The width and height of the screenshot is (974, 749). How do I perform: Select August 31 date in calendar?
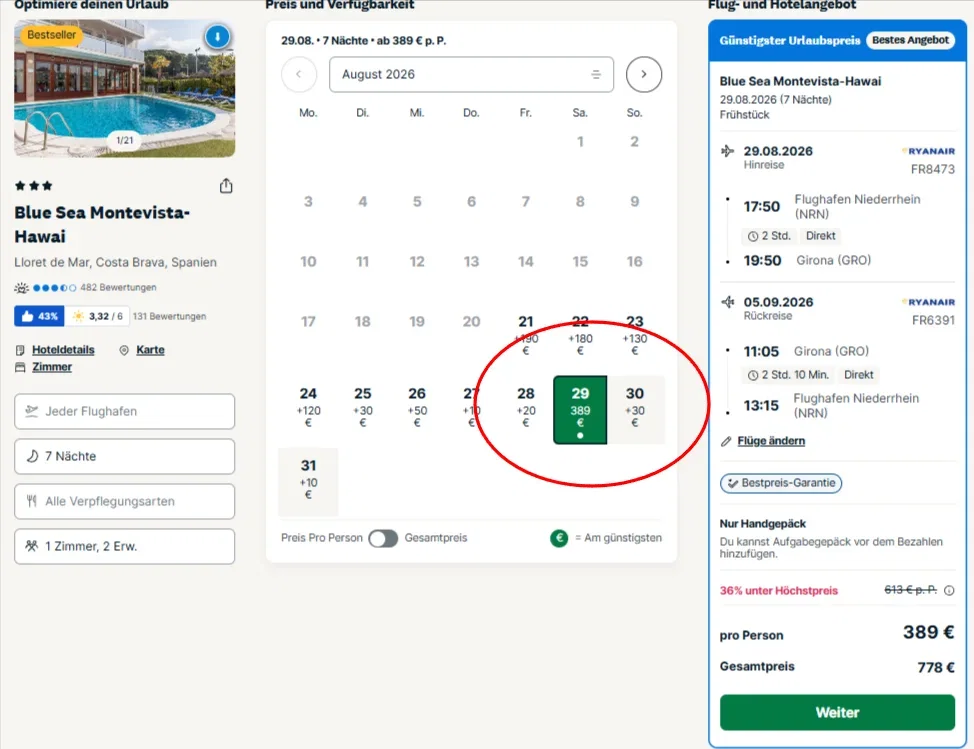(x=308, y=480)
